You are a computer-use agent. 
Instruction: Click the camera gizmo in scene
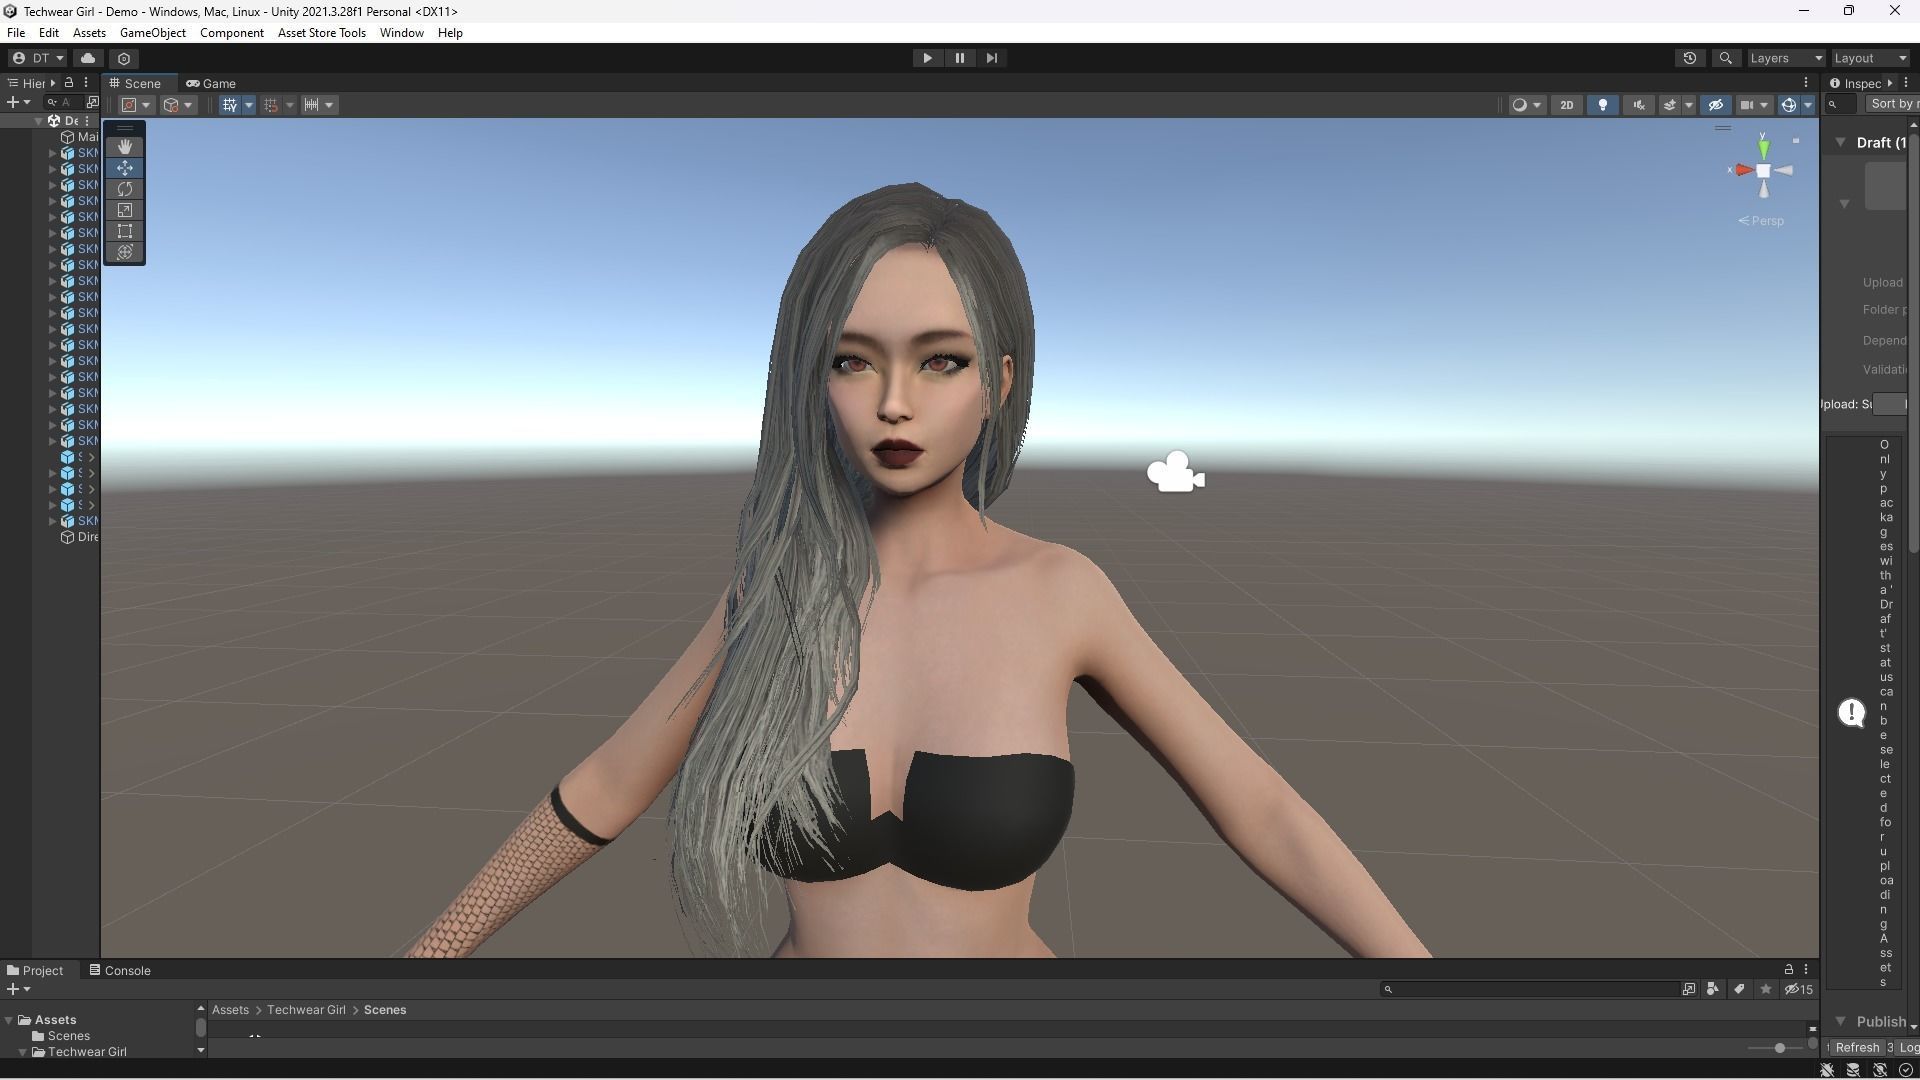click(1175, 473)
